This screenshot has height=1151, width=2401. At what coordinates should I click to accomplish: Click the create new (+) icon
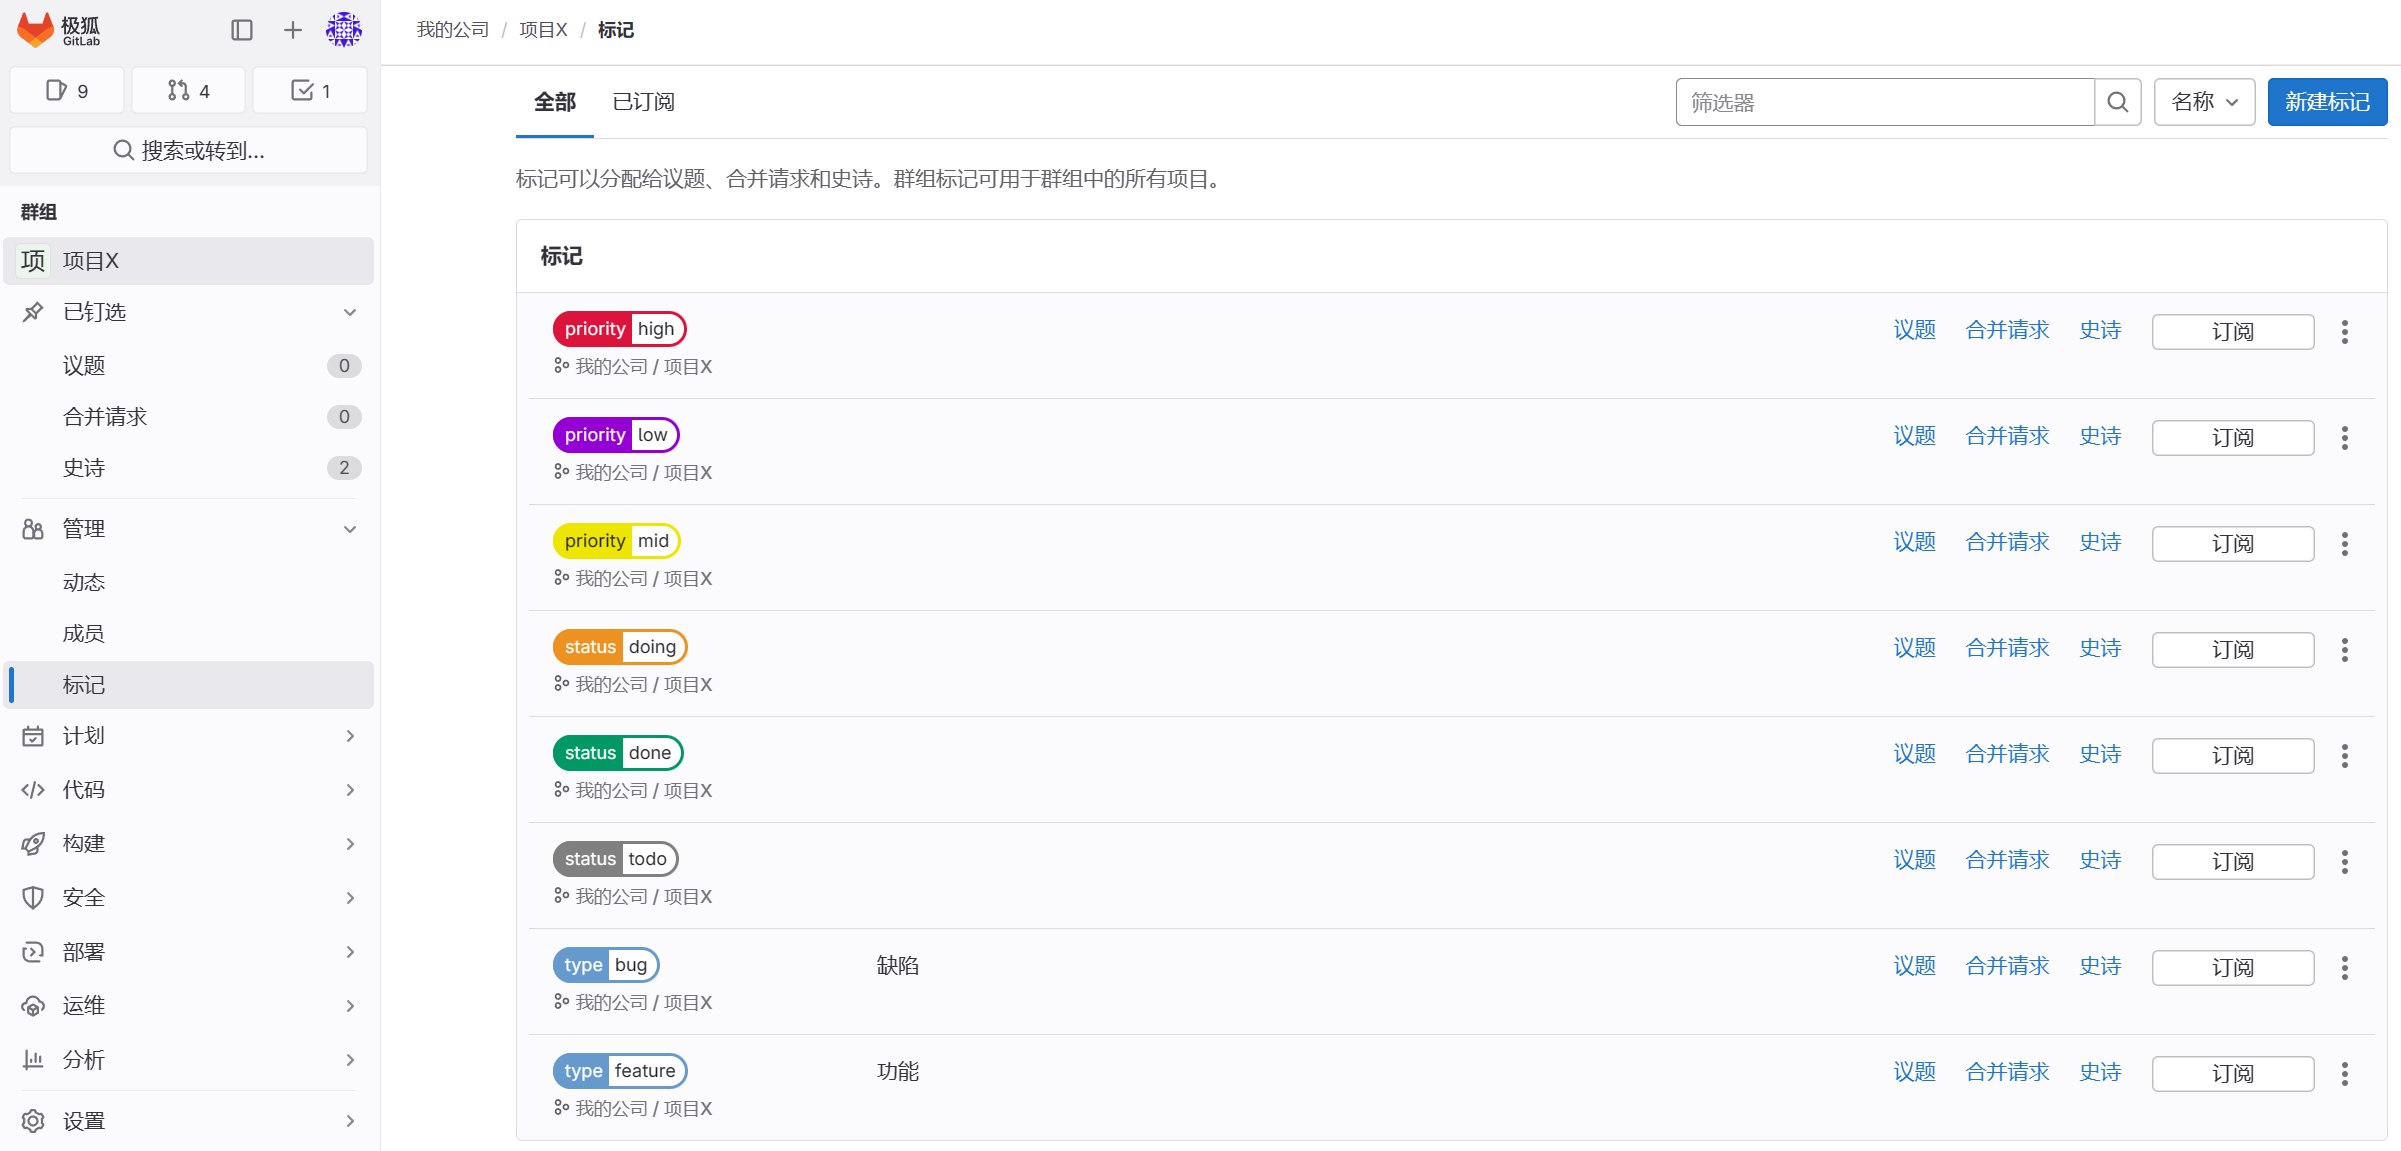pyautogui.click(x=292, y=30)
